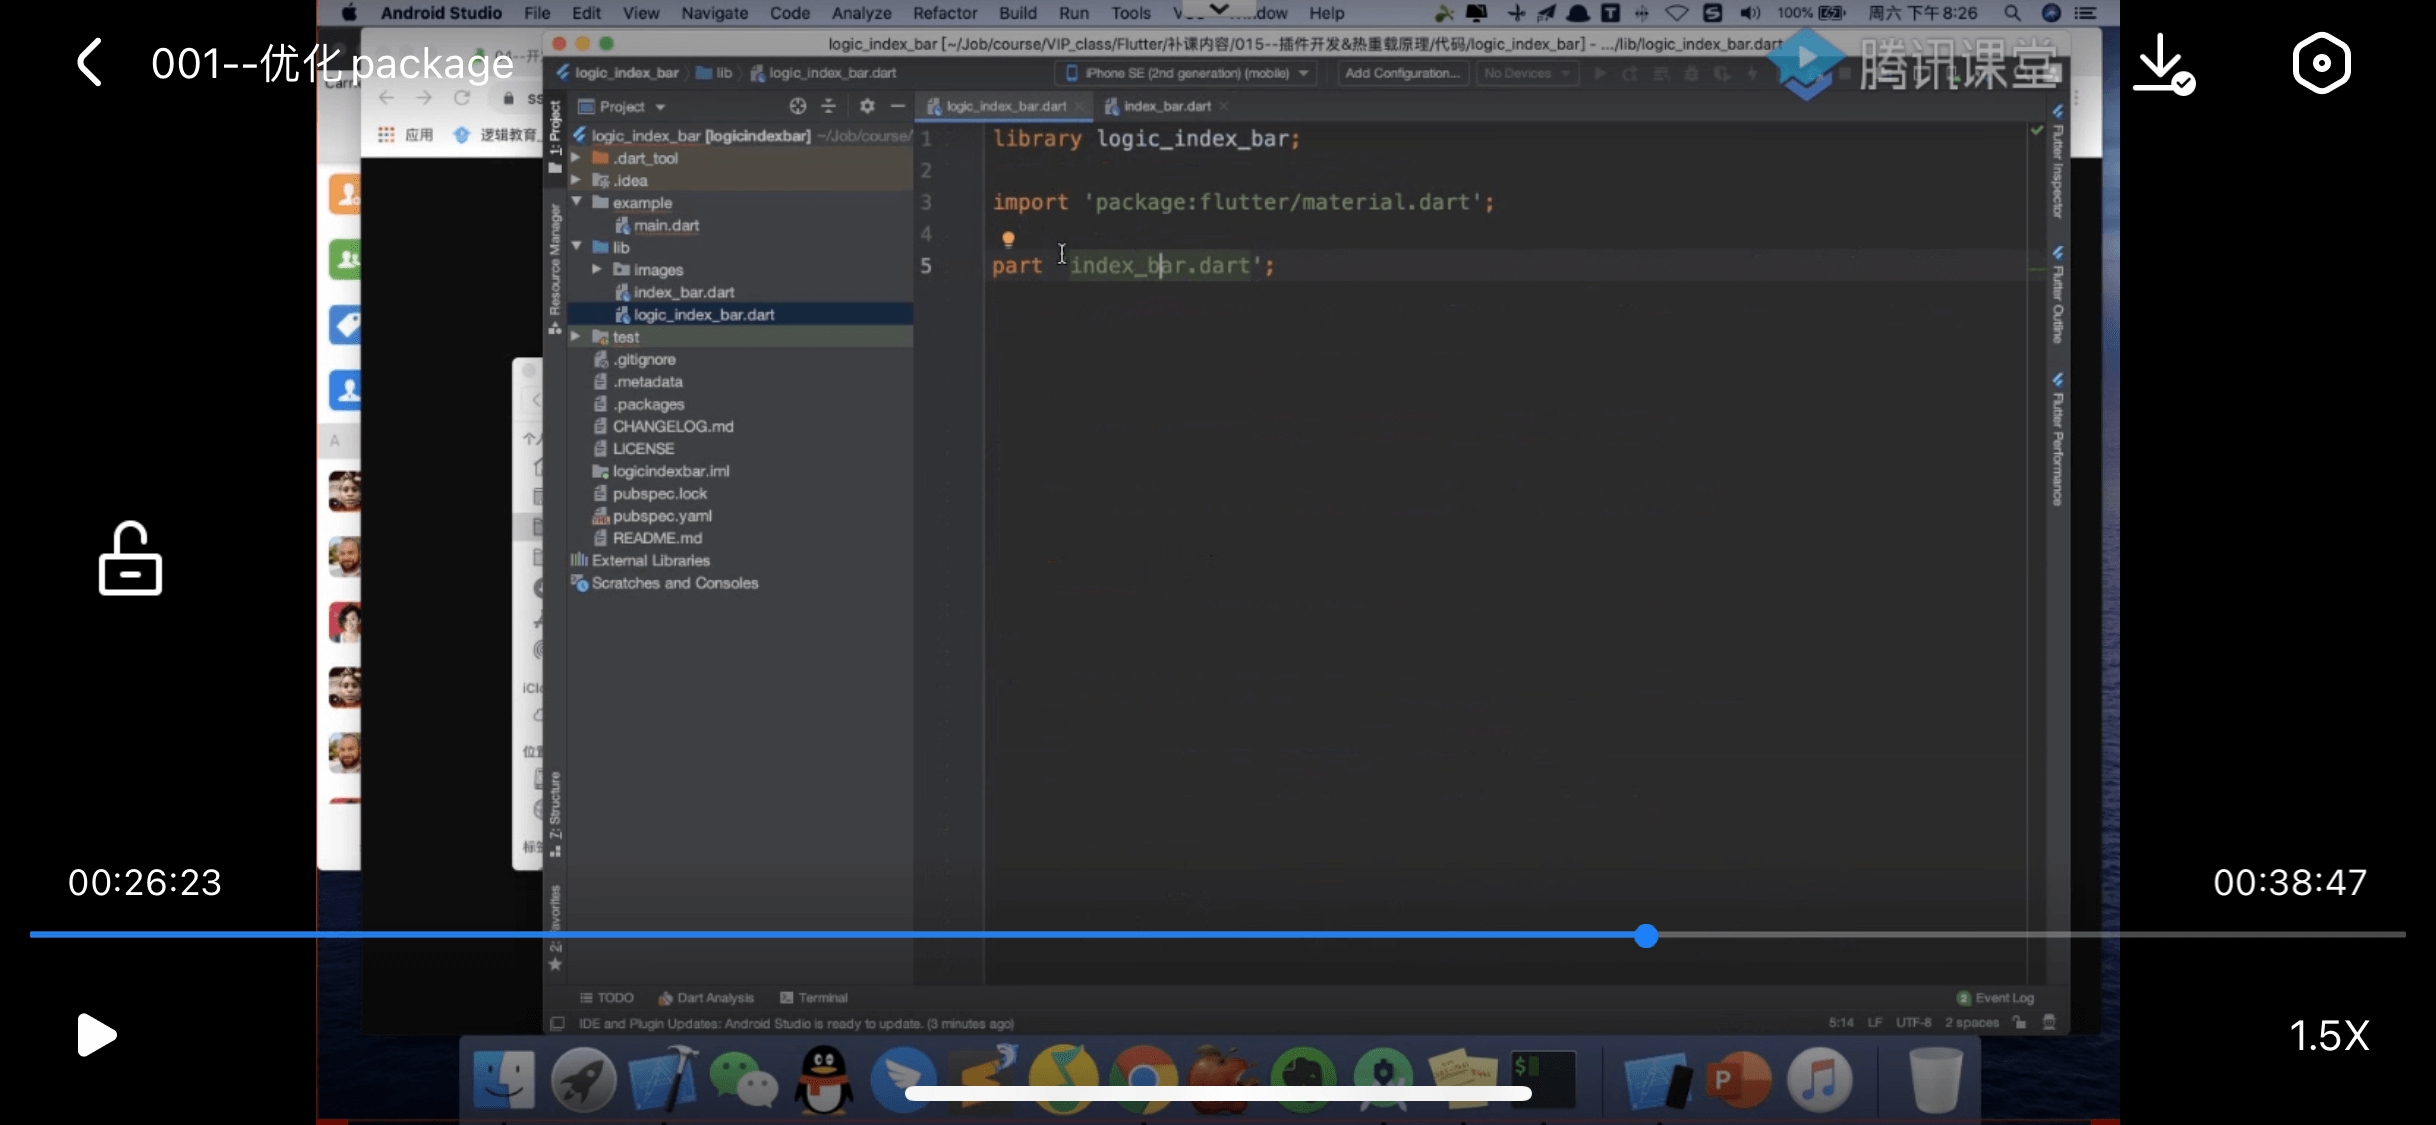Click the Add Configuration button
The width and height of the screenshot is (2436, 1125).
pyautogui.click(x=1401, y=73)
